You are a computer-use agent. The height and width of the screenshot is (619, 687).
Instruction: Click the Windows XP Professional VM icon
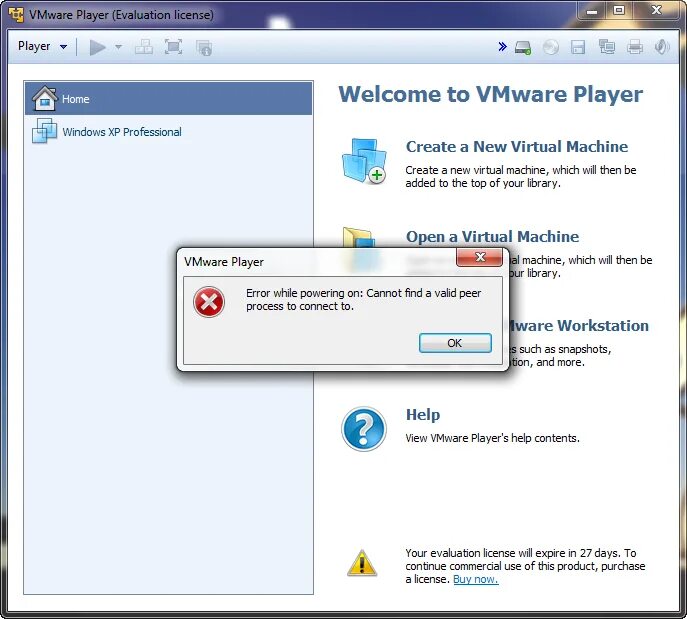tap(44, 131)
